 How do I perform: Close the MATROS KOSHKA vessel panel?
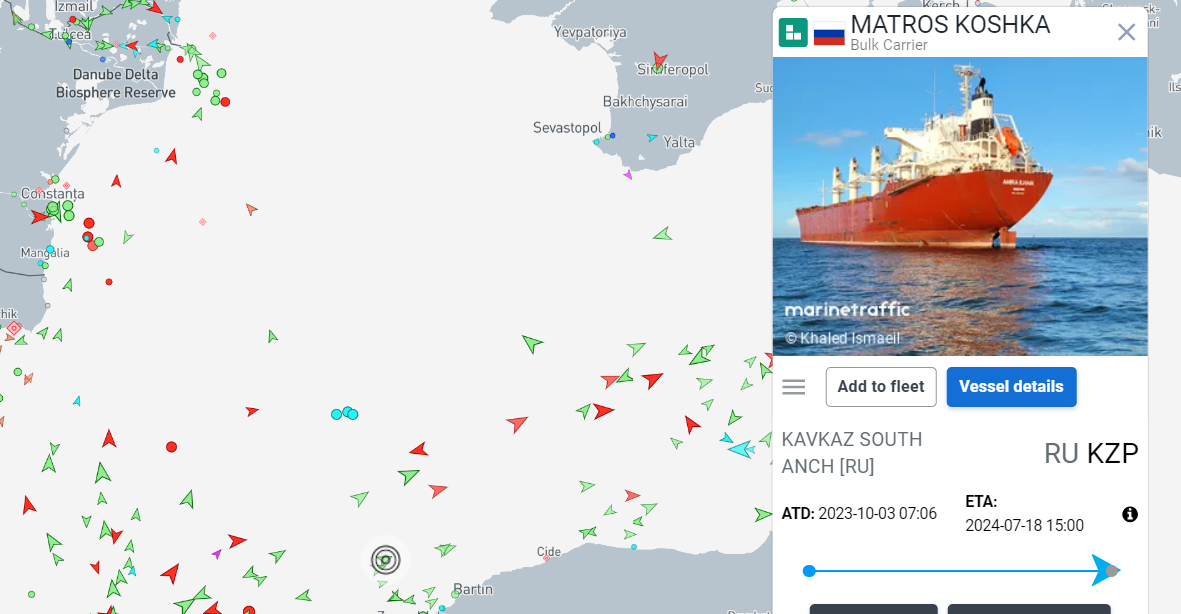(1126, 32)
